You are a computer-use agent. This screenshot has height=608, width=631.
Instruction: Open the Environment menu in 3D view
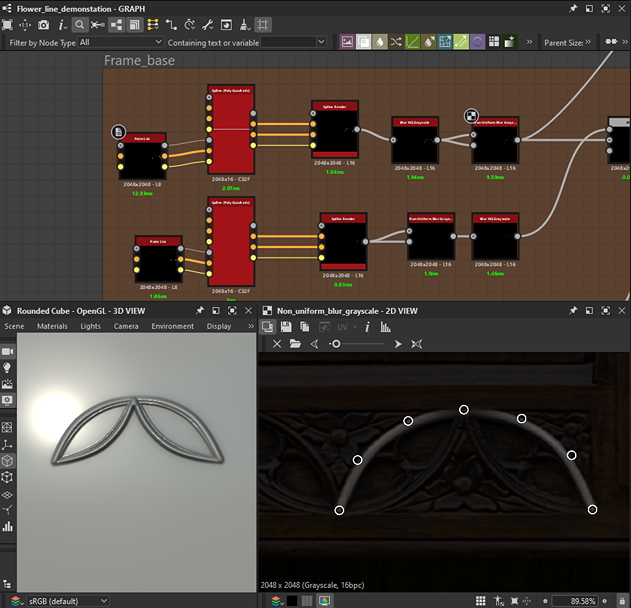pyautogui.click(x=172, y=326)
